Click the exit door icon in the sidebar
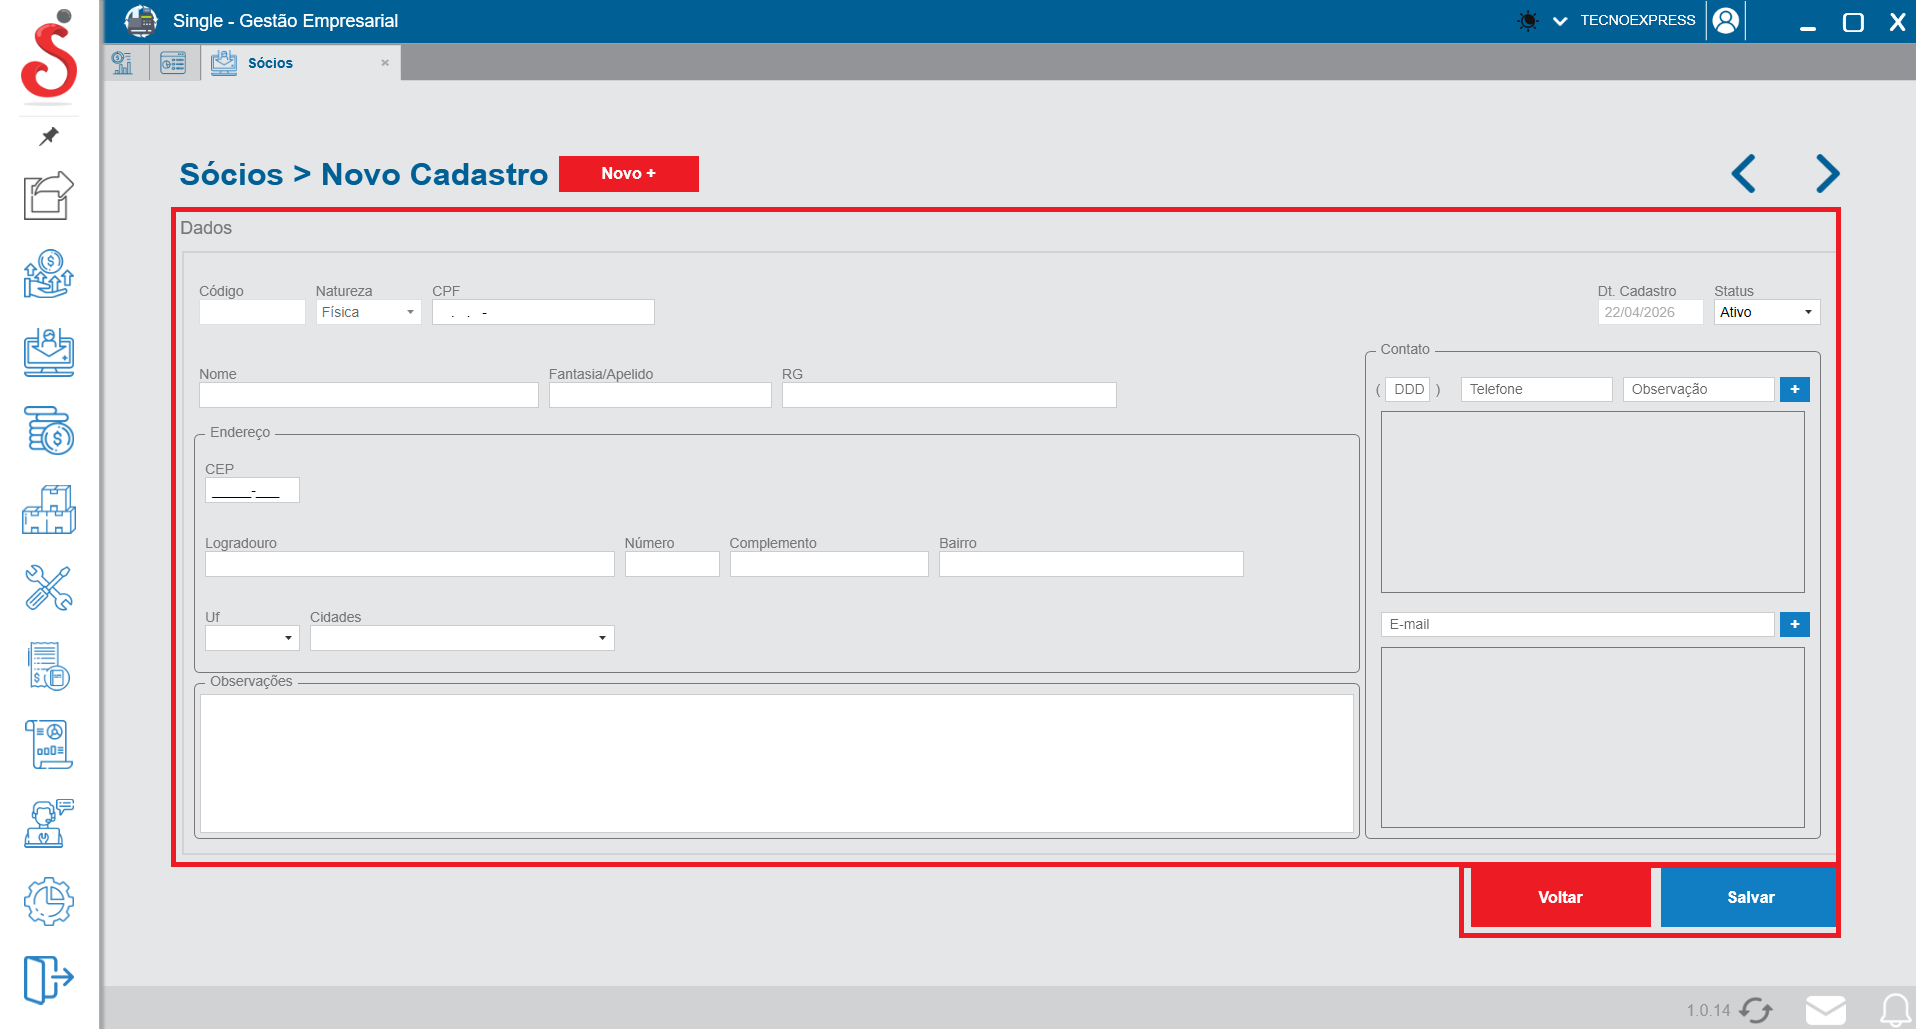This screenshot has width=1916, height=1029. pos(49,978)
